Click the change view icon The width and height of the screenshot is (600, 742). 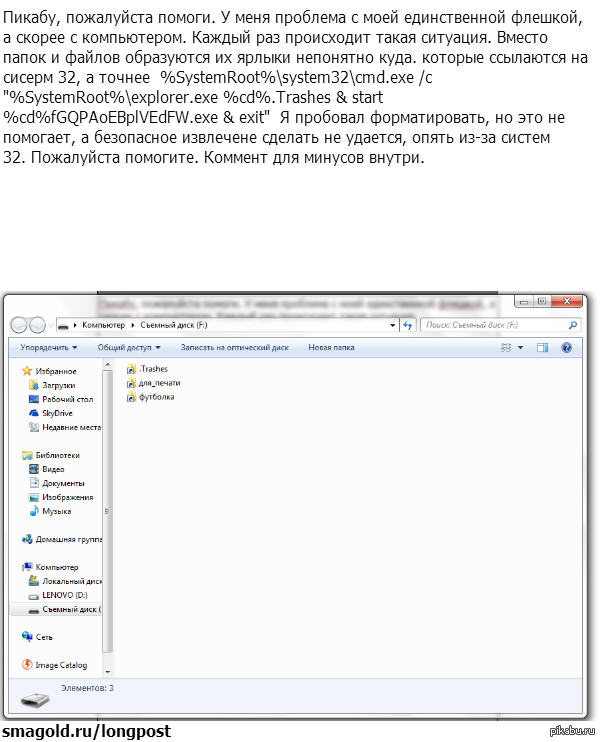pyautogui.click(x=505, y=348)
